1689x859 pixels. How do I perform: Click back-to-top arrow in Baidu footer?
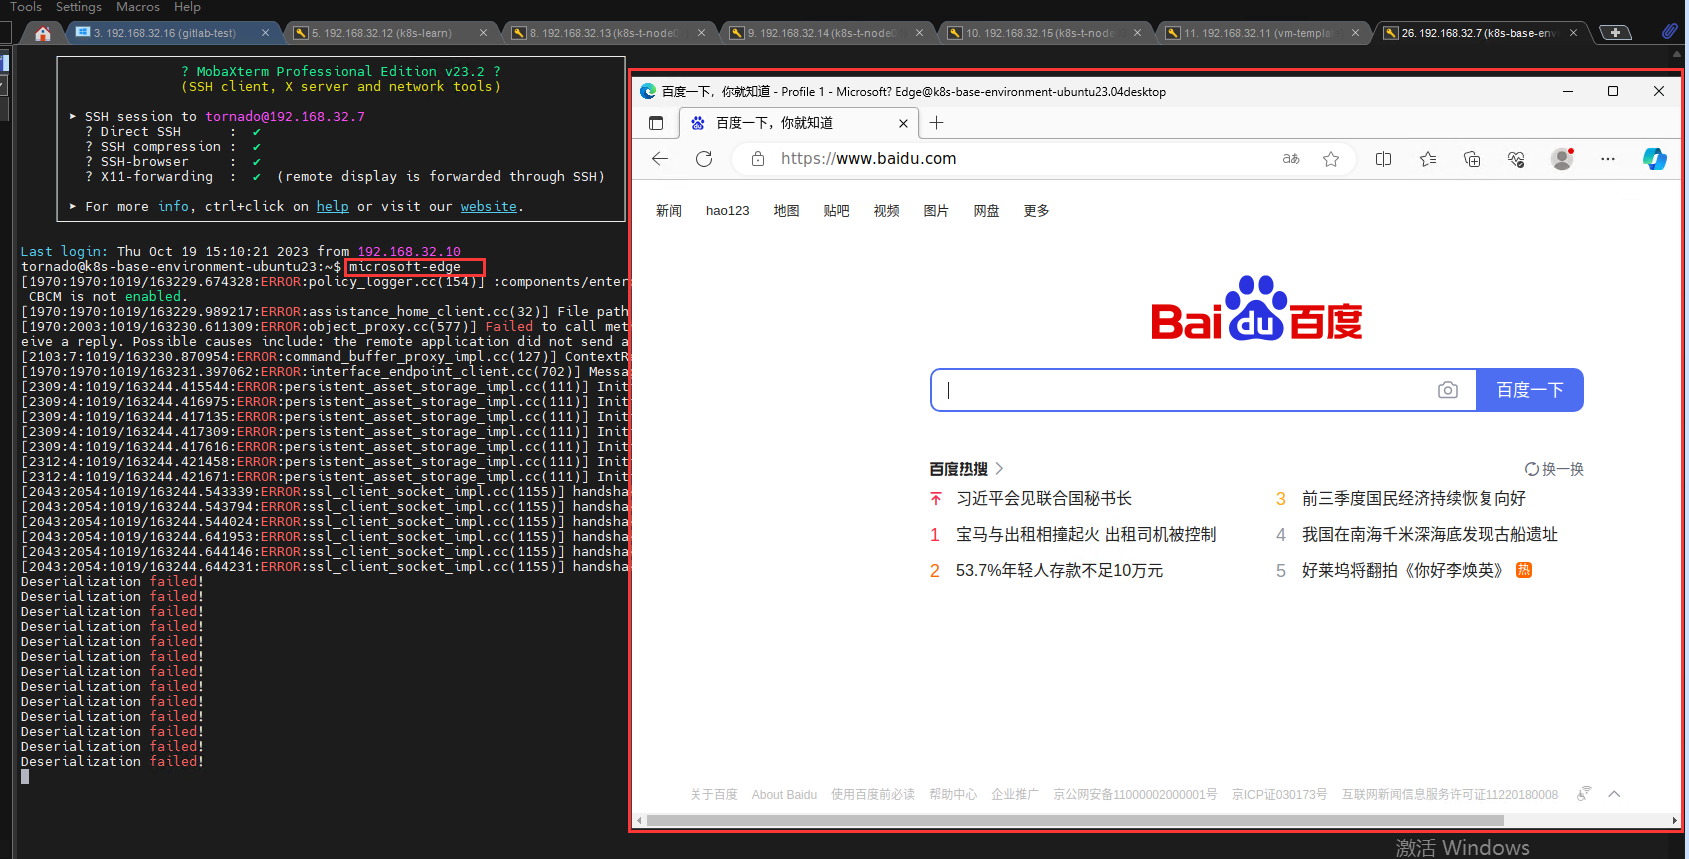[1614, 794]
